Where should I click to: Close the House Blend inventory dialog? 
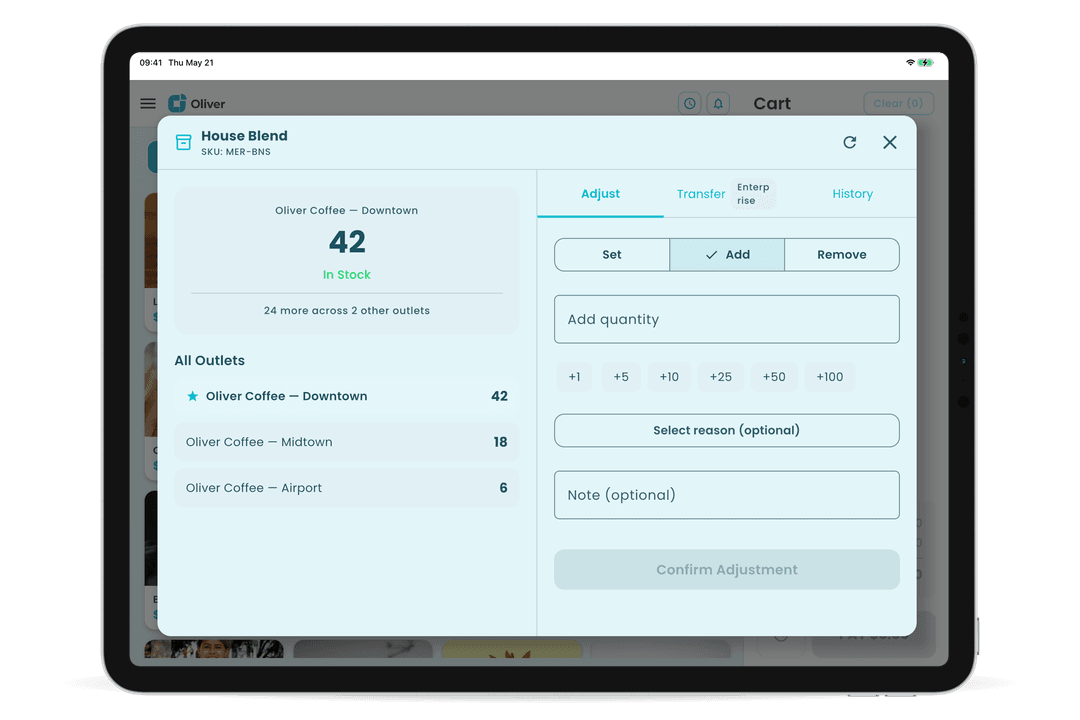click(890, 142)
